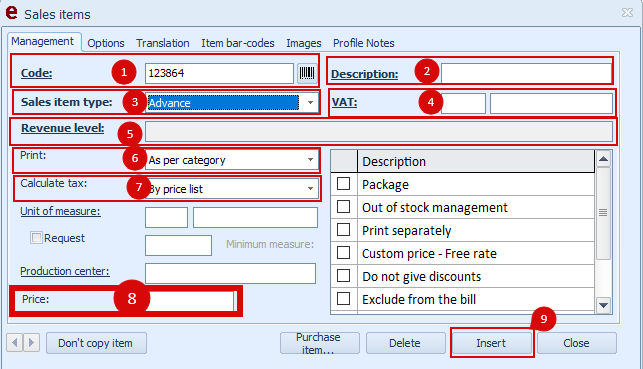This screenshot has width=643, height=369.
Task: Click the Description label link
Action: coord(365,74)
